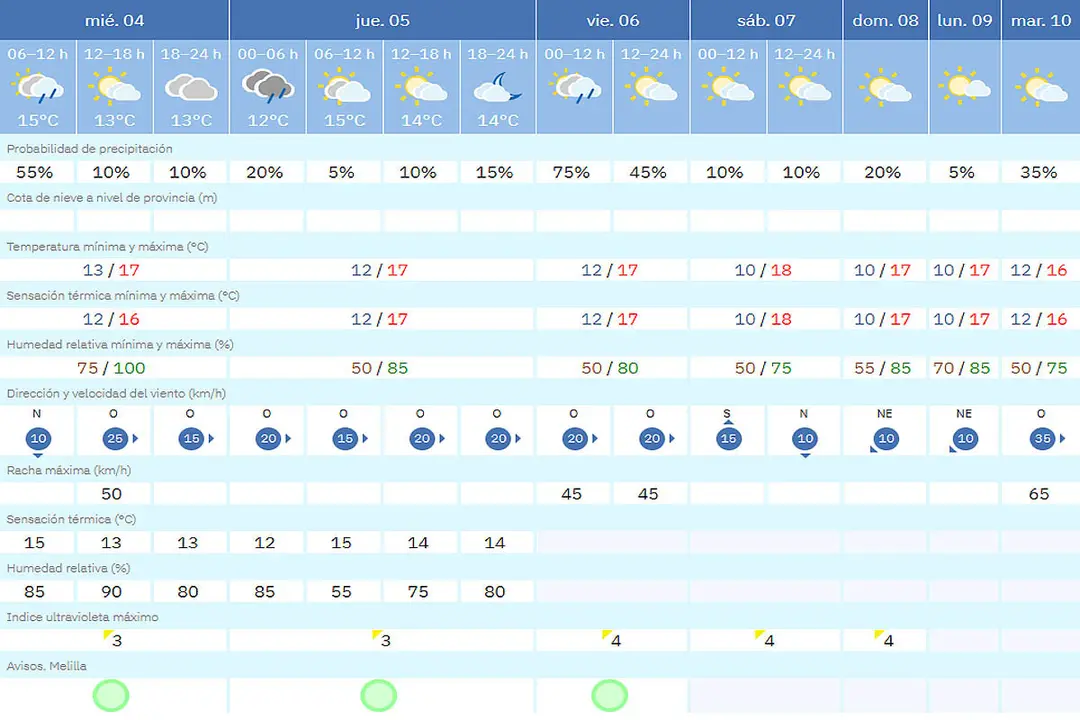Select the mié. 04 day header

(x=114, y=20)
